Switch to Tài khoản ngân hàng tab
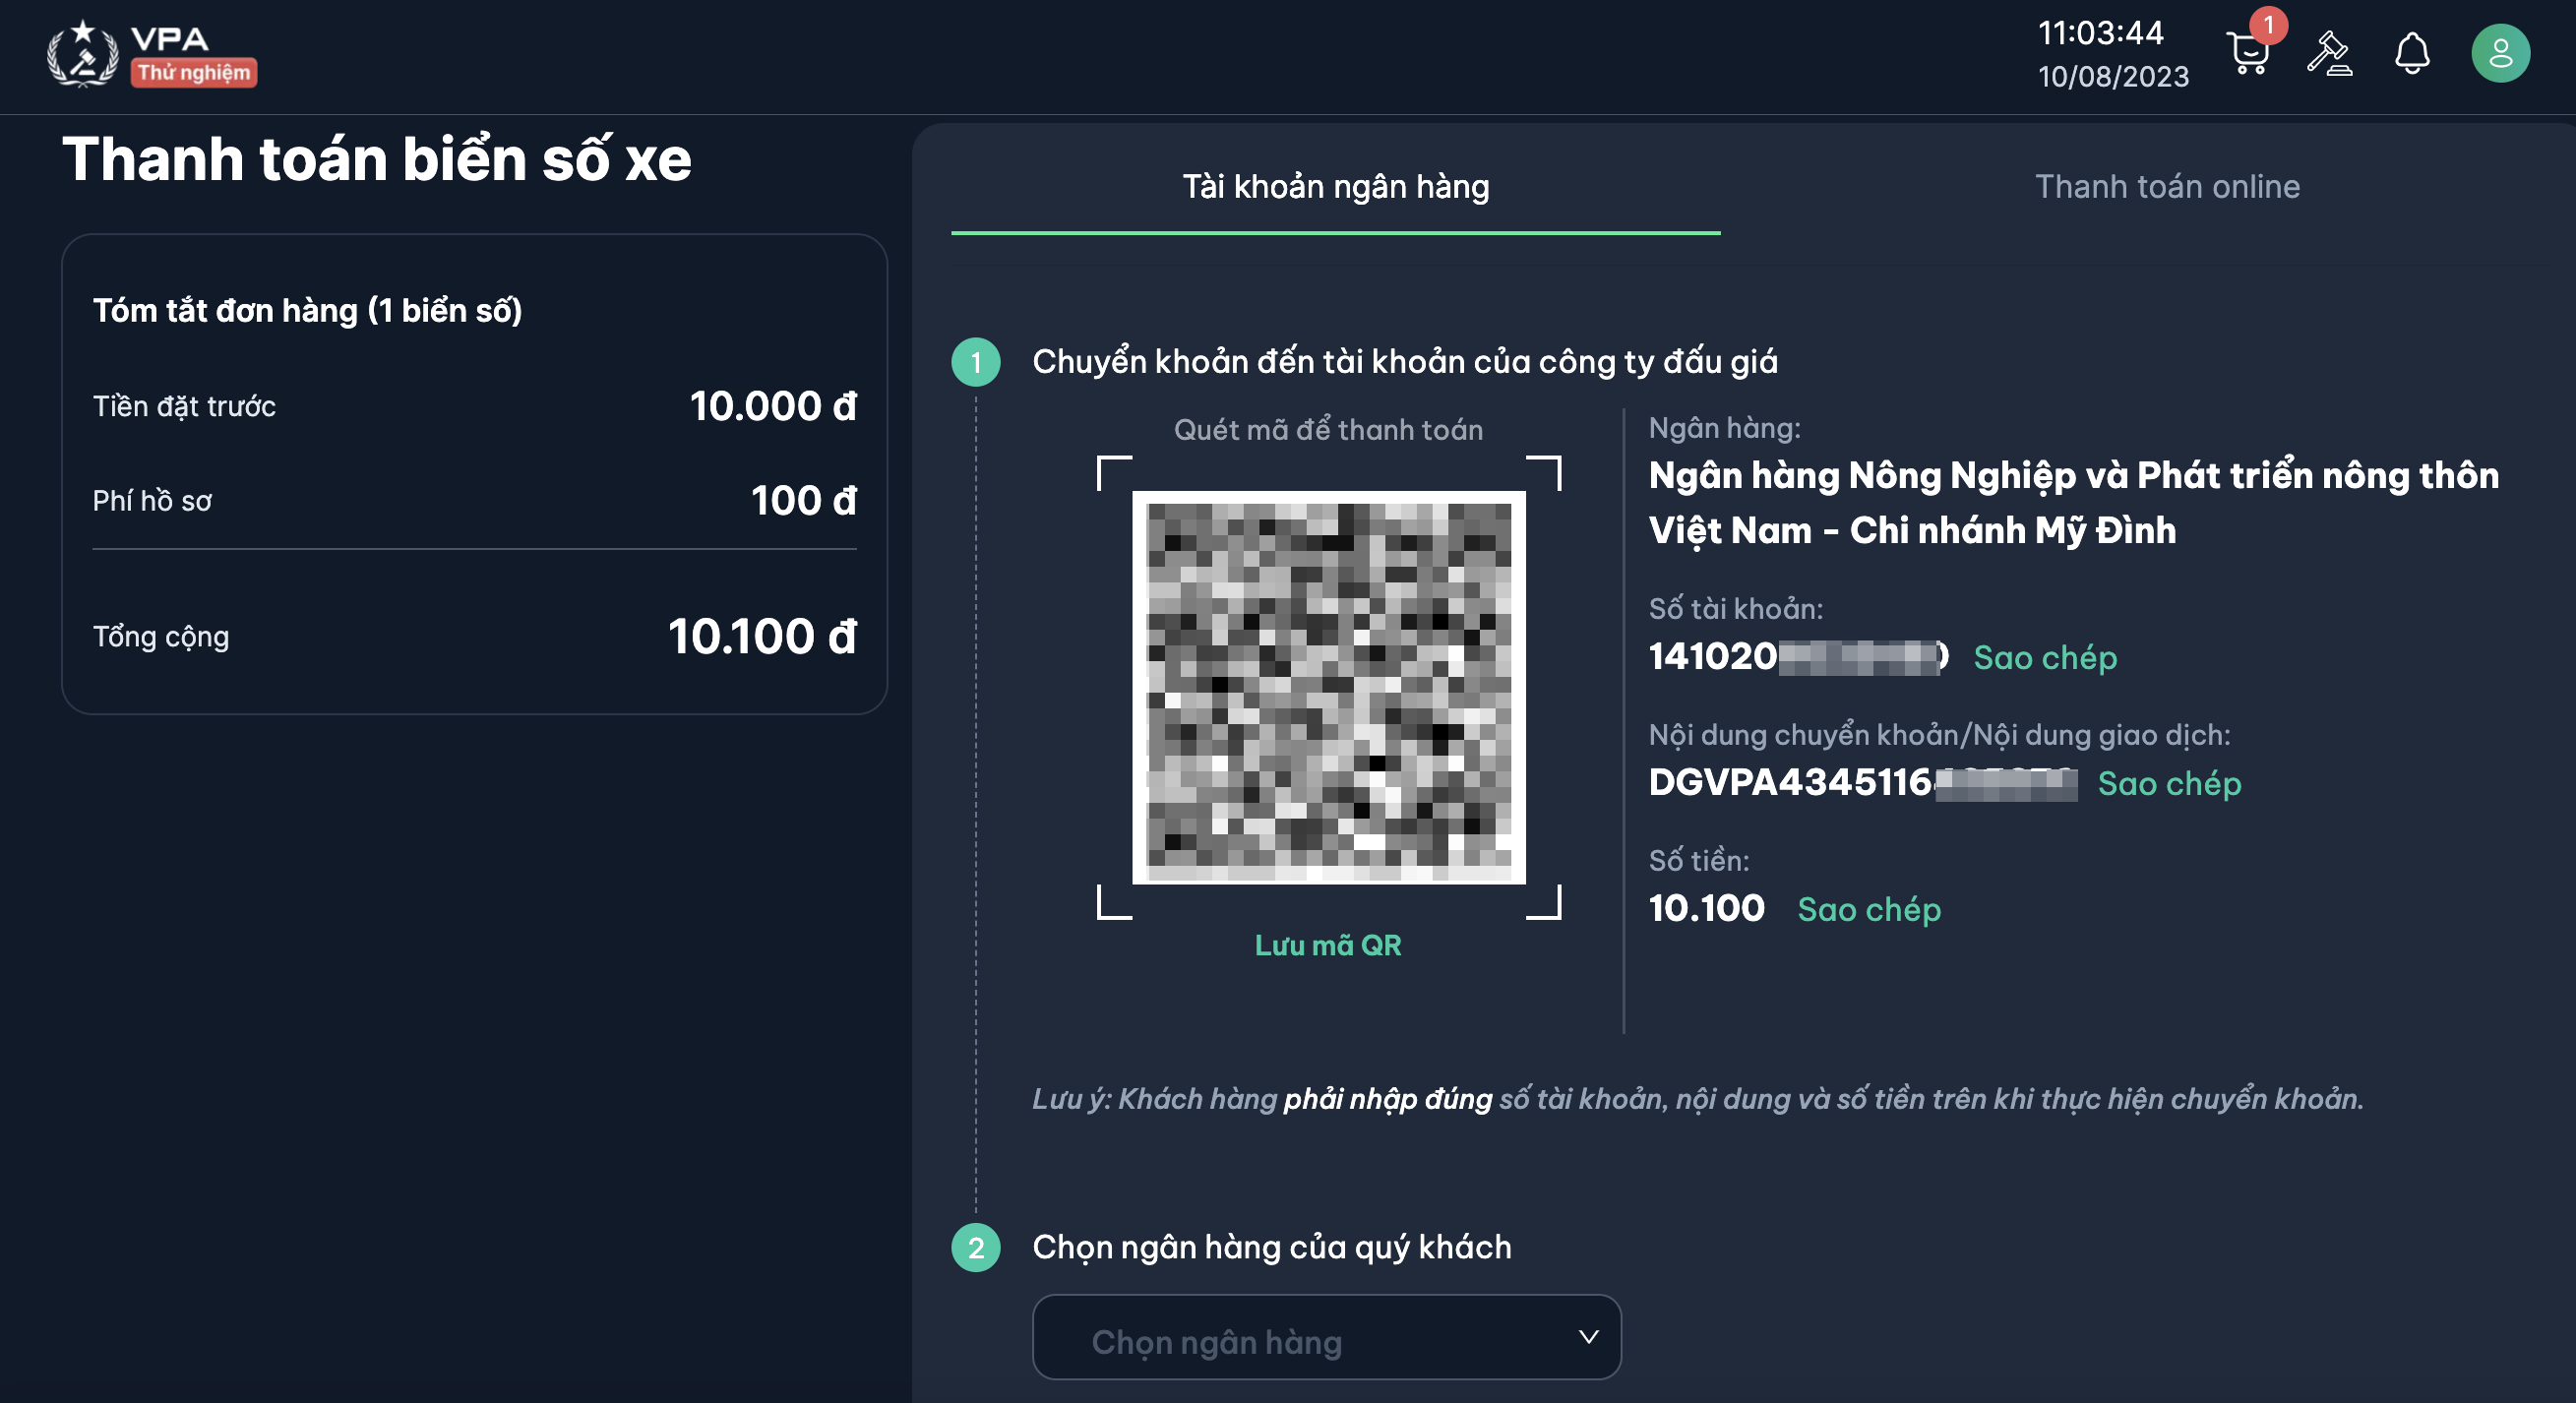This screenshot has width=2576, height=1403. point(1335,187)
